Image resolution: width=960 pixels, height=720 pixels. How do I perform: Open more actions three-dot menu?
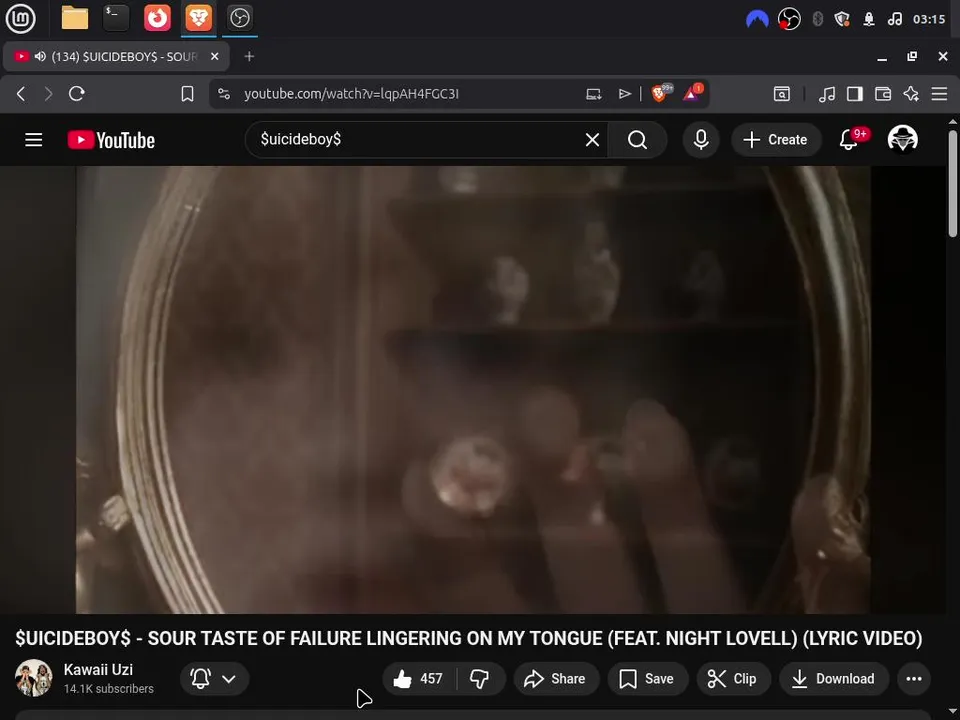tap(914, 678)
